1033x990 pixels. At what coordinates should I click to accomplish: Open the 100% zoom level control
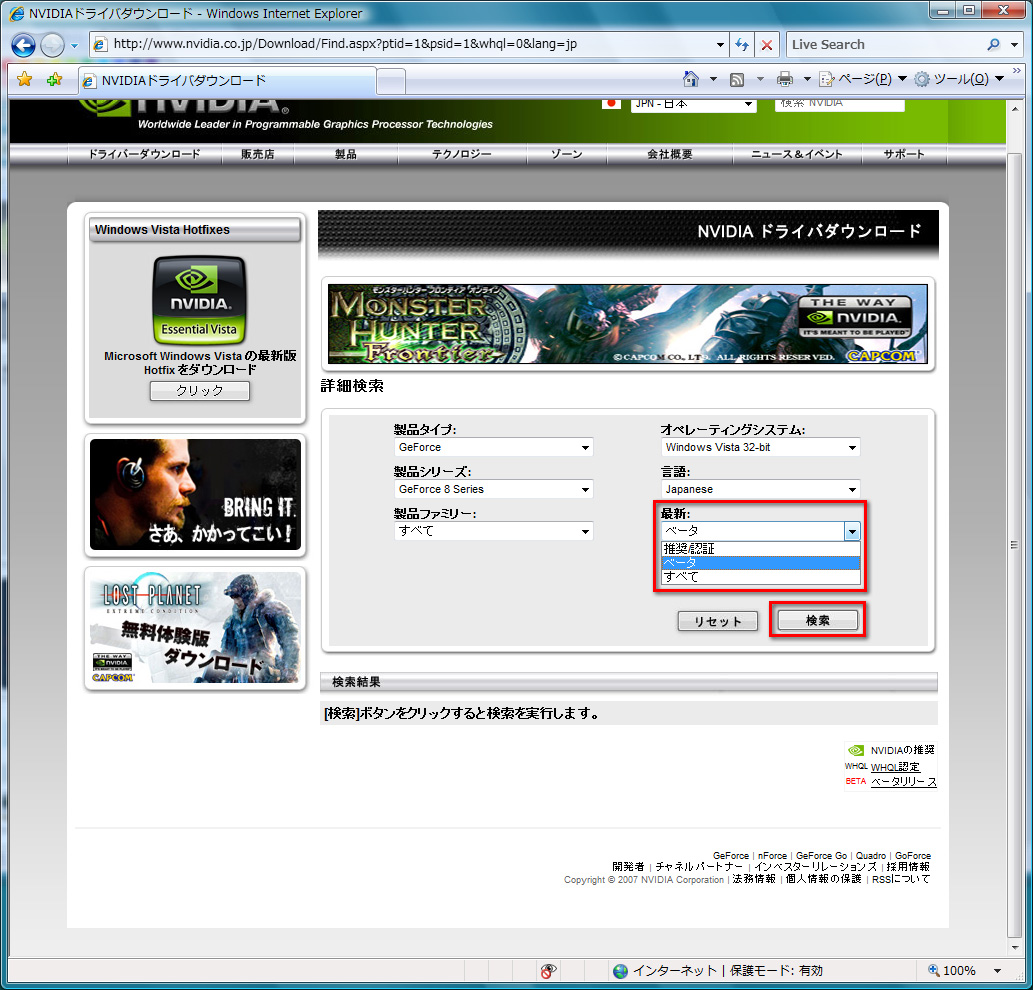[964, 970]
